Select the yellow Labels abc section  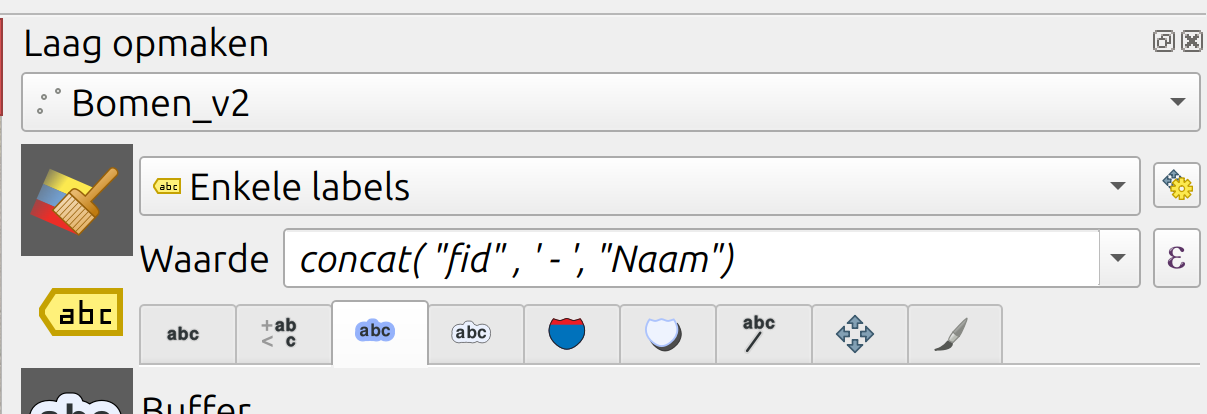click(x=81, y=315)
